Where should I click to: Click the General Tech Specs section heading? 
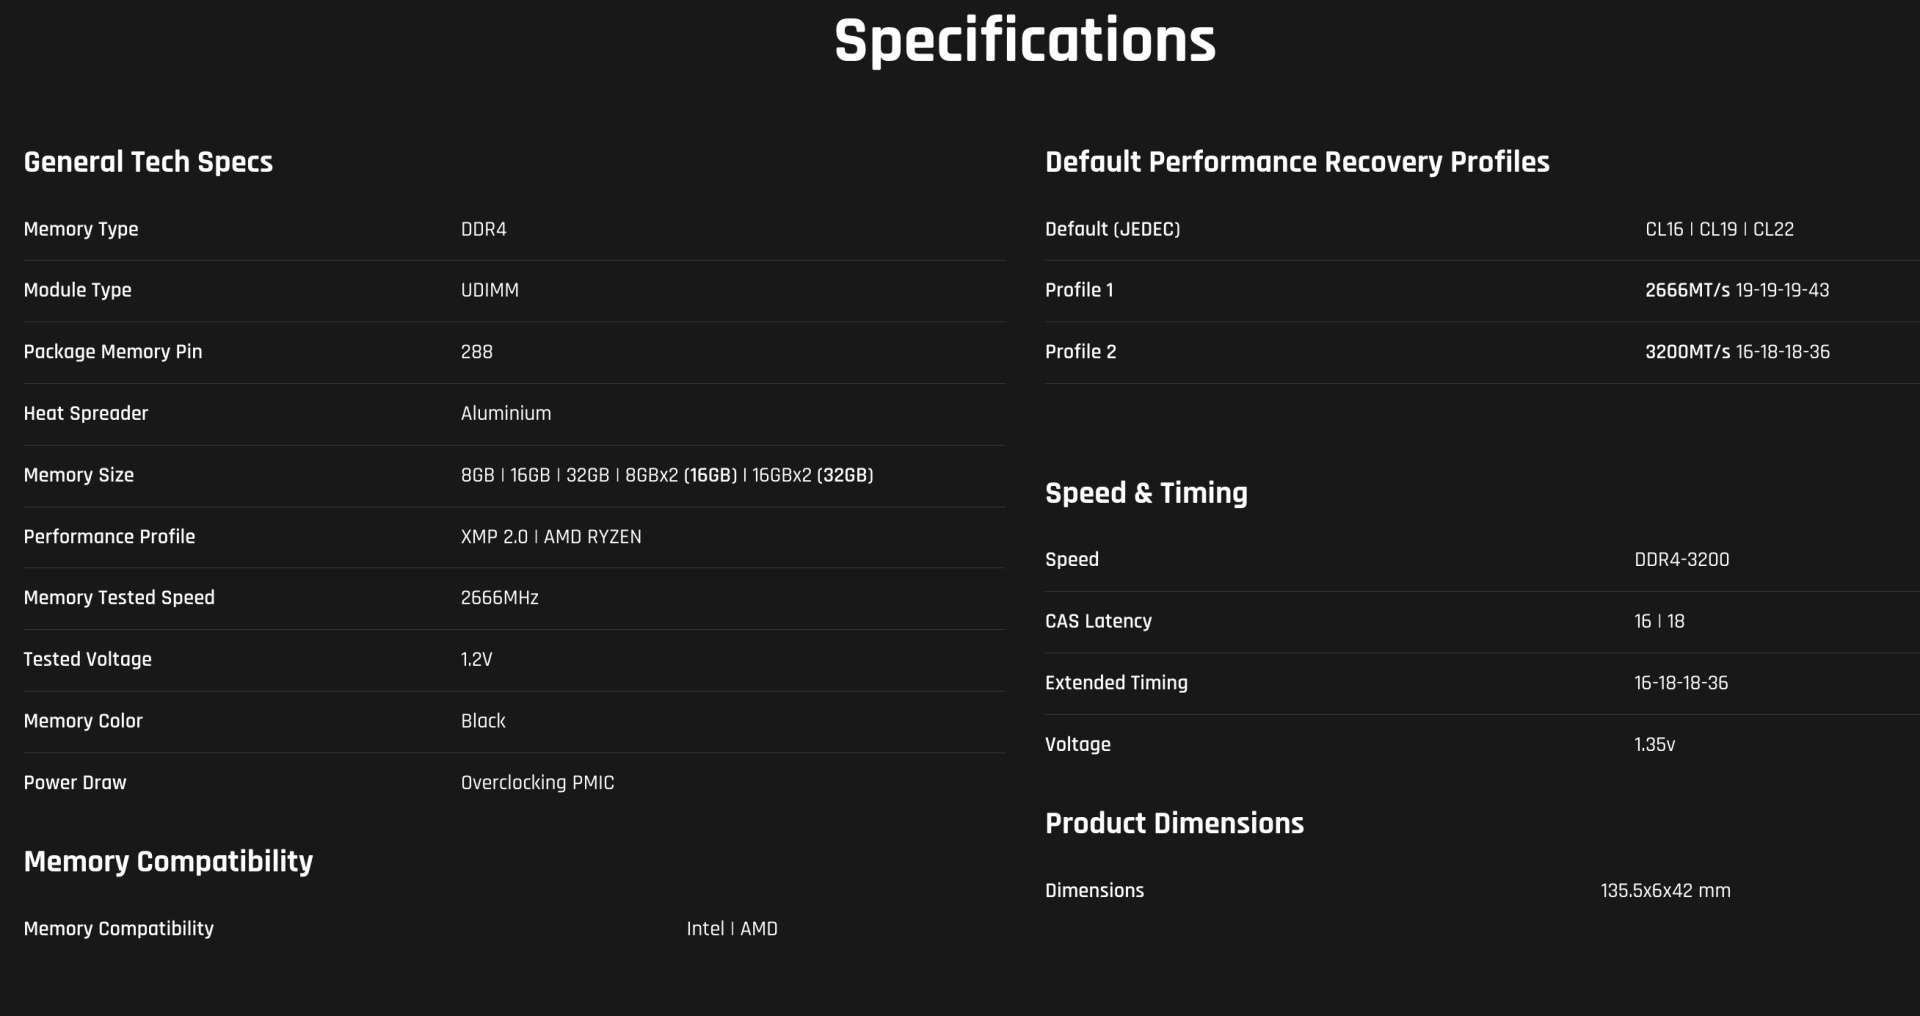[x=148, y=162]
